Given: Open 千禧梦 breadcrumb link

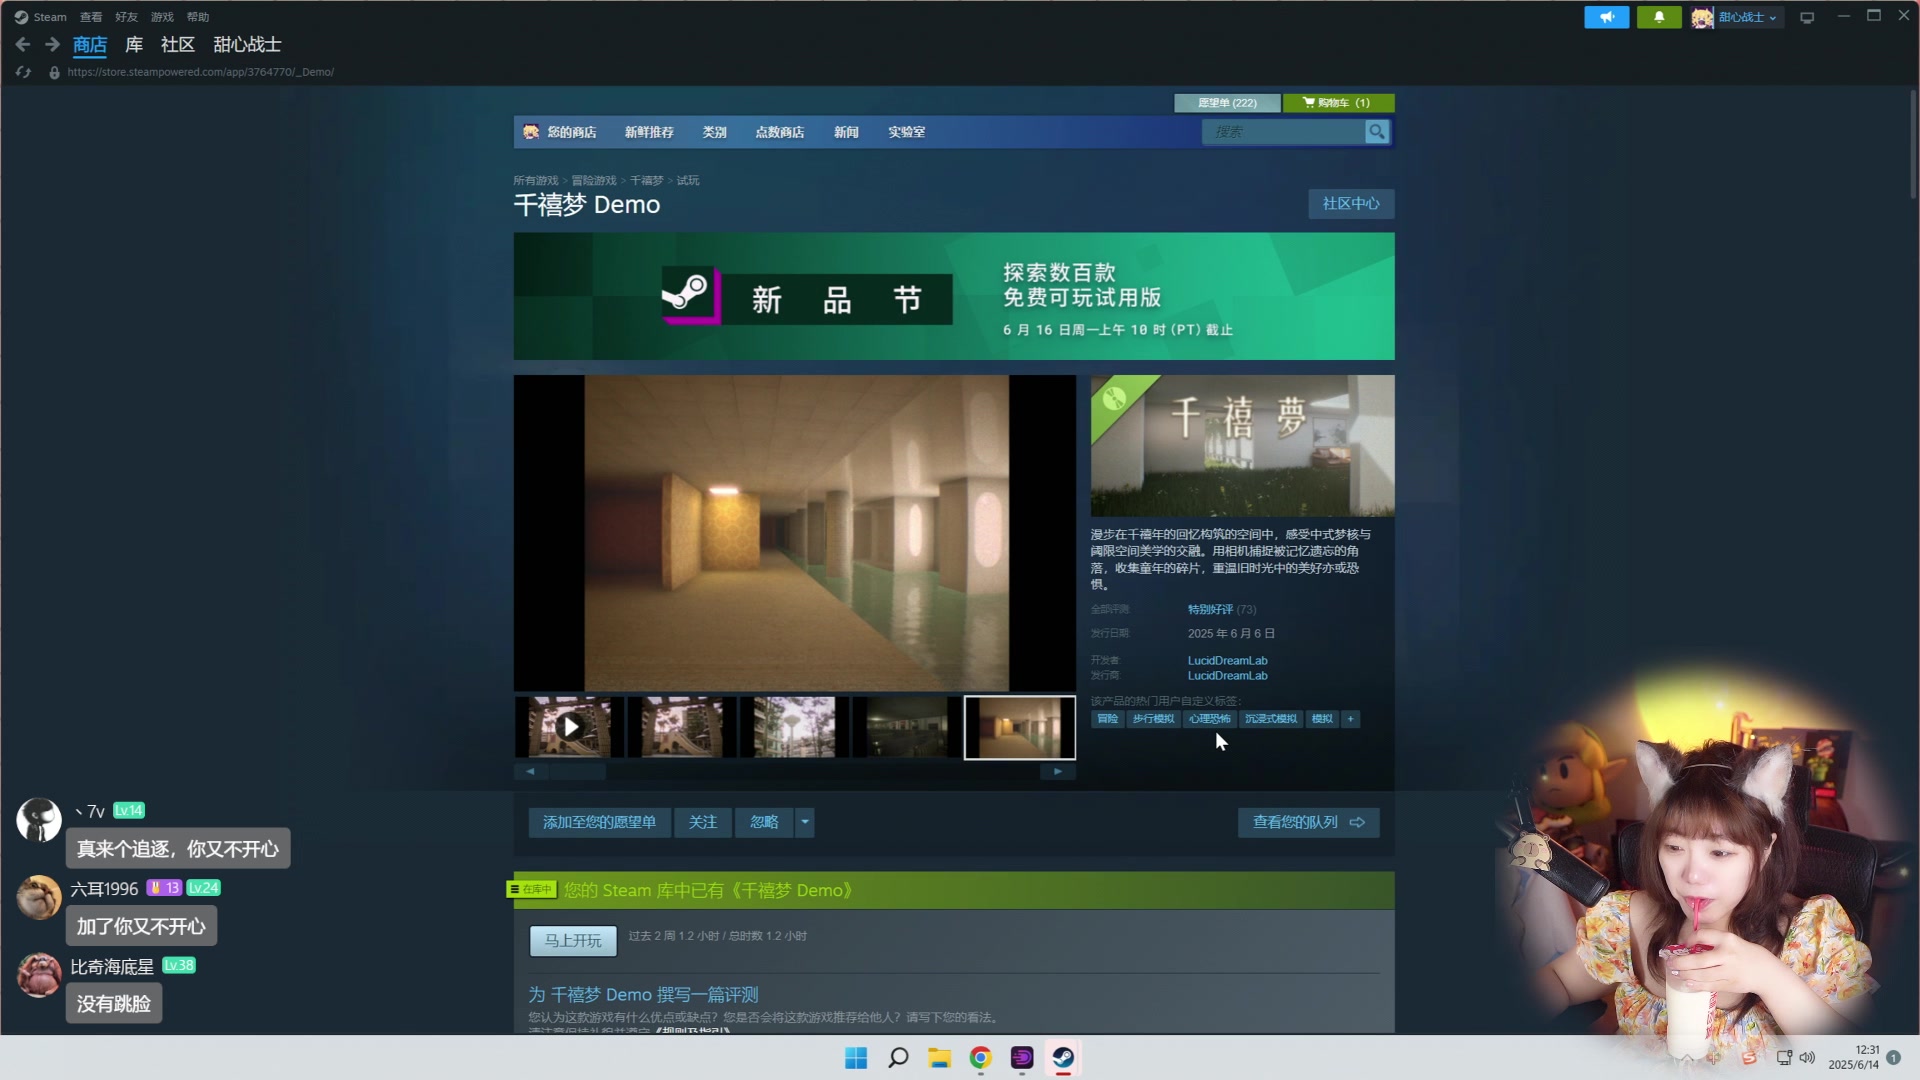Looking at the screenshot, I should pyautogui.click(x=647, y=181).
